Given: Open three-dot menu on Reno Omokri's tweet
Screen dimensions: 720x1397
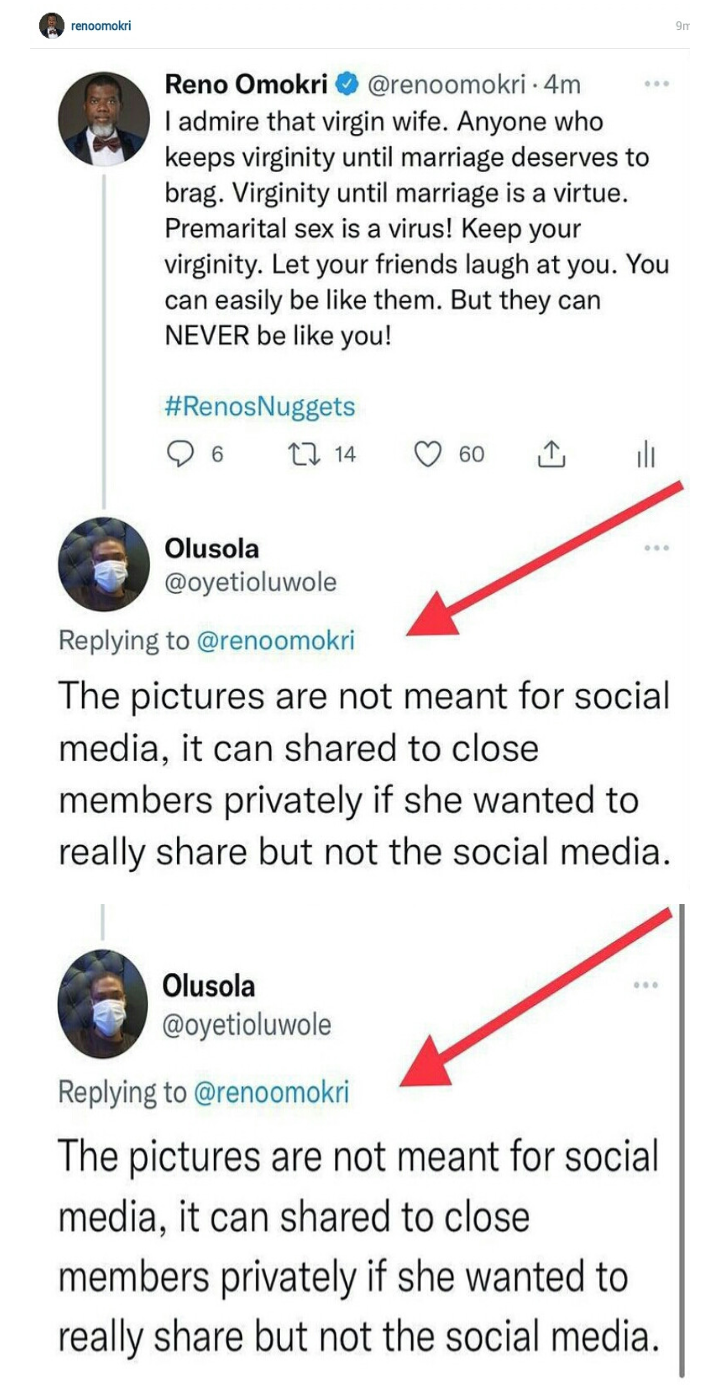Looking at the screenshot, I should point(656,85).
